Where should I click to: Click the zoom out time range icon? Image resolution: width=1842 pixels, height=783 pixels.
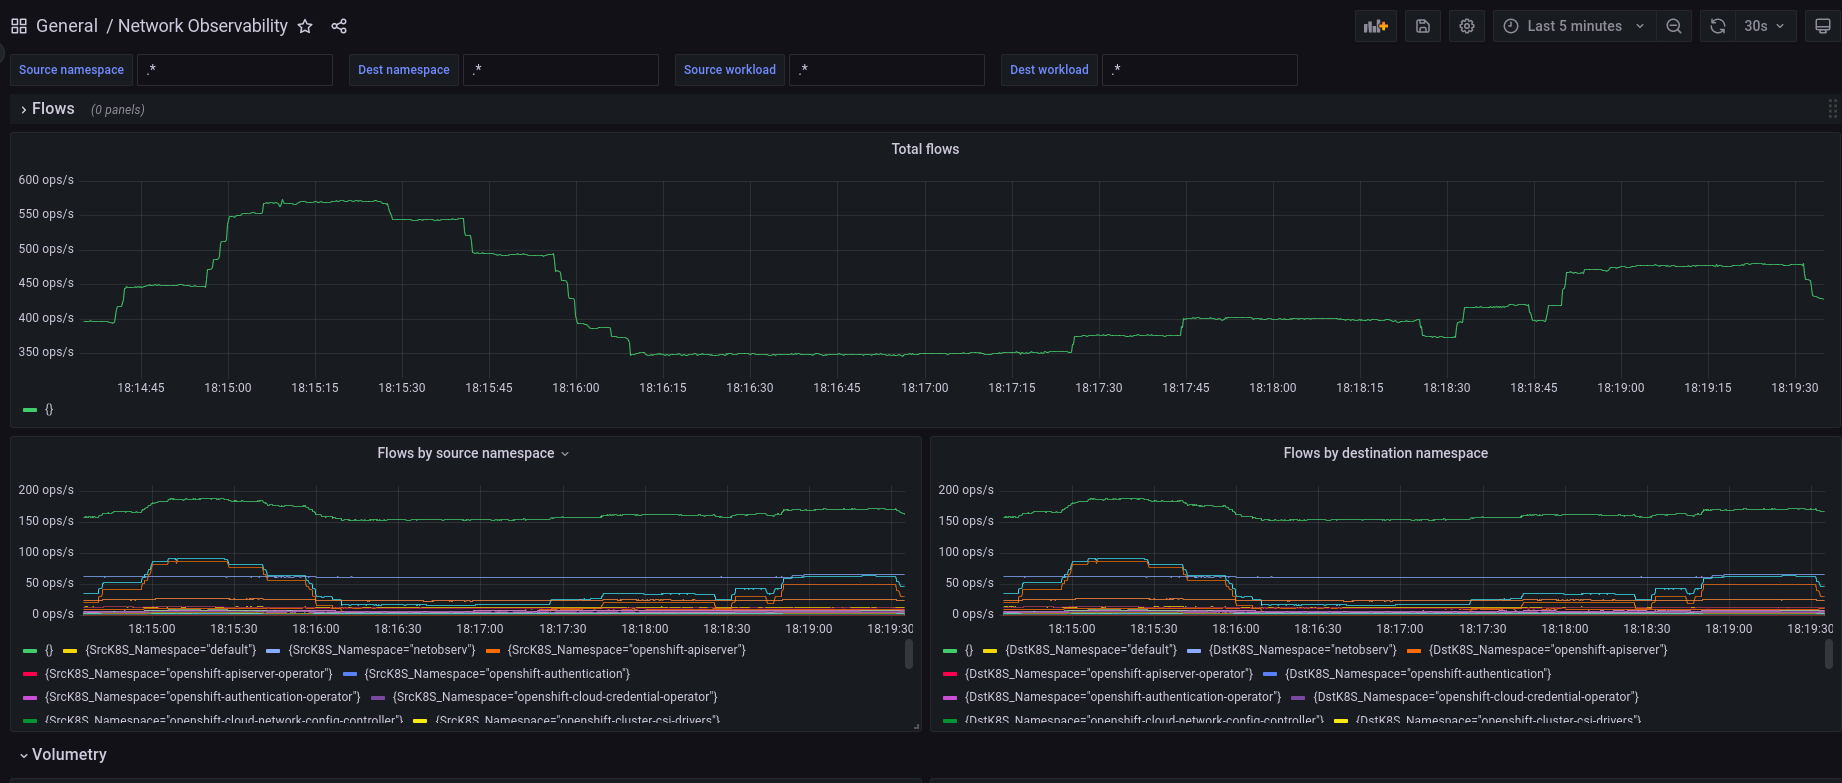[1674, 27]
